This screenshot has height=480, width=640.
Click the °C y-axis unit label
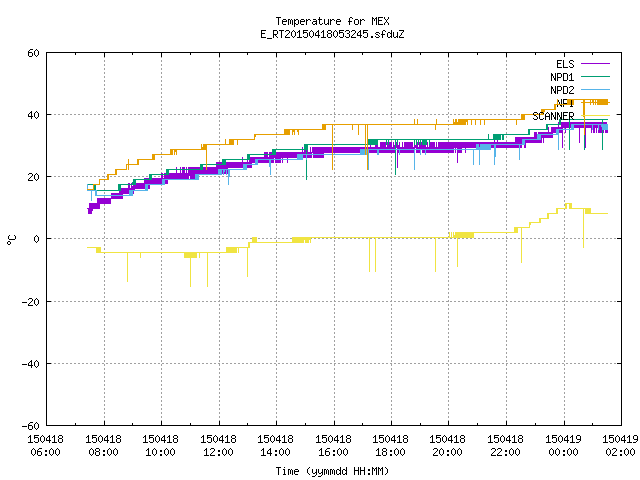(11, 240)
